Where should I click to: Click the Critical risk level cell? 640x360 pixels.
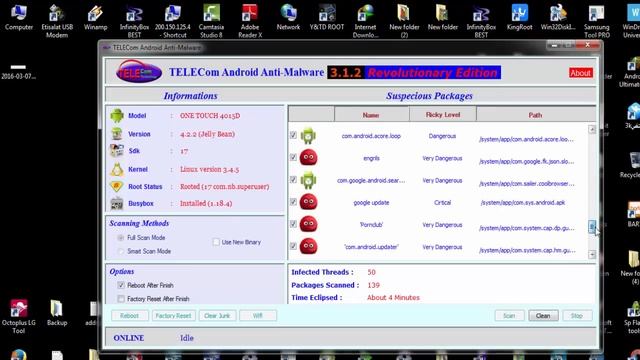[442, 202]
